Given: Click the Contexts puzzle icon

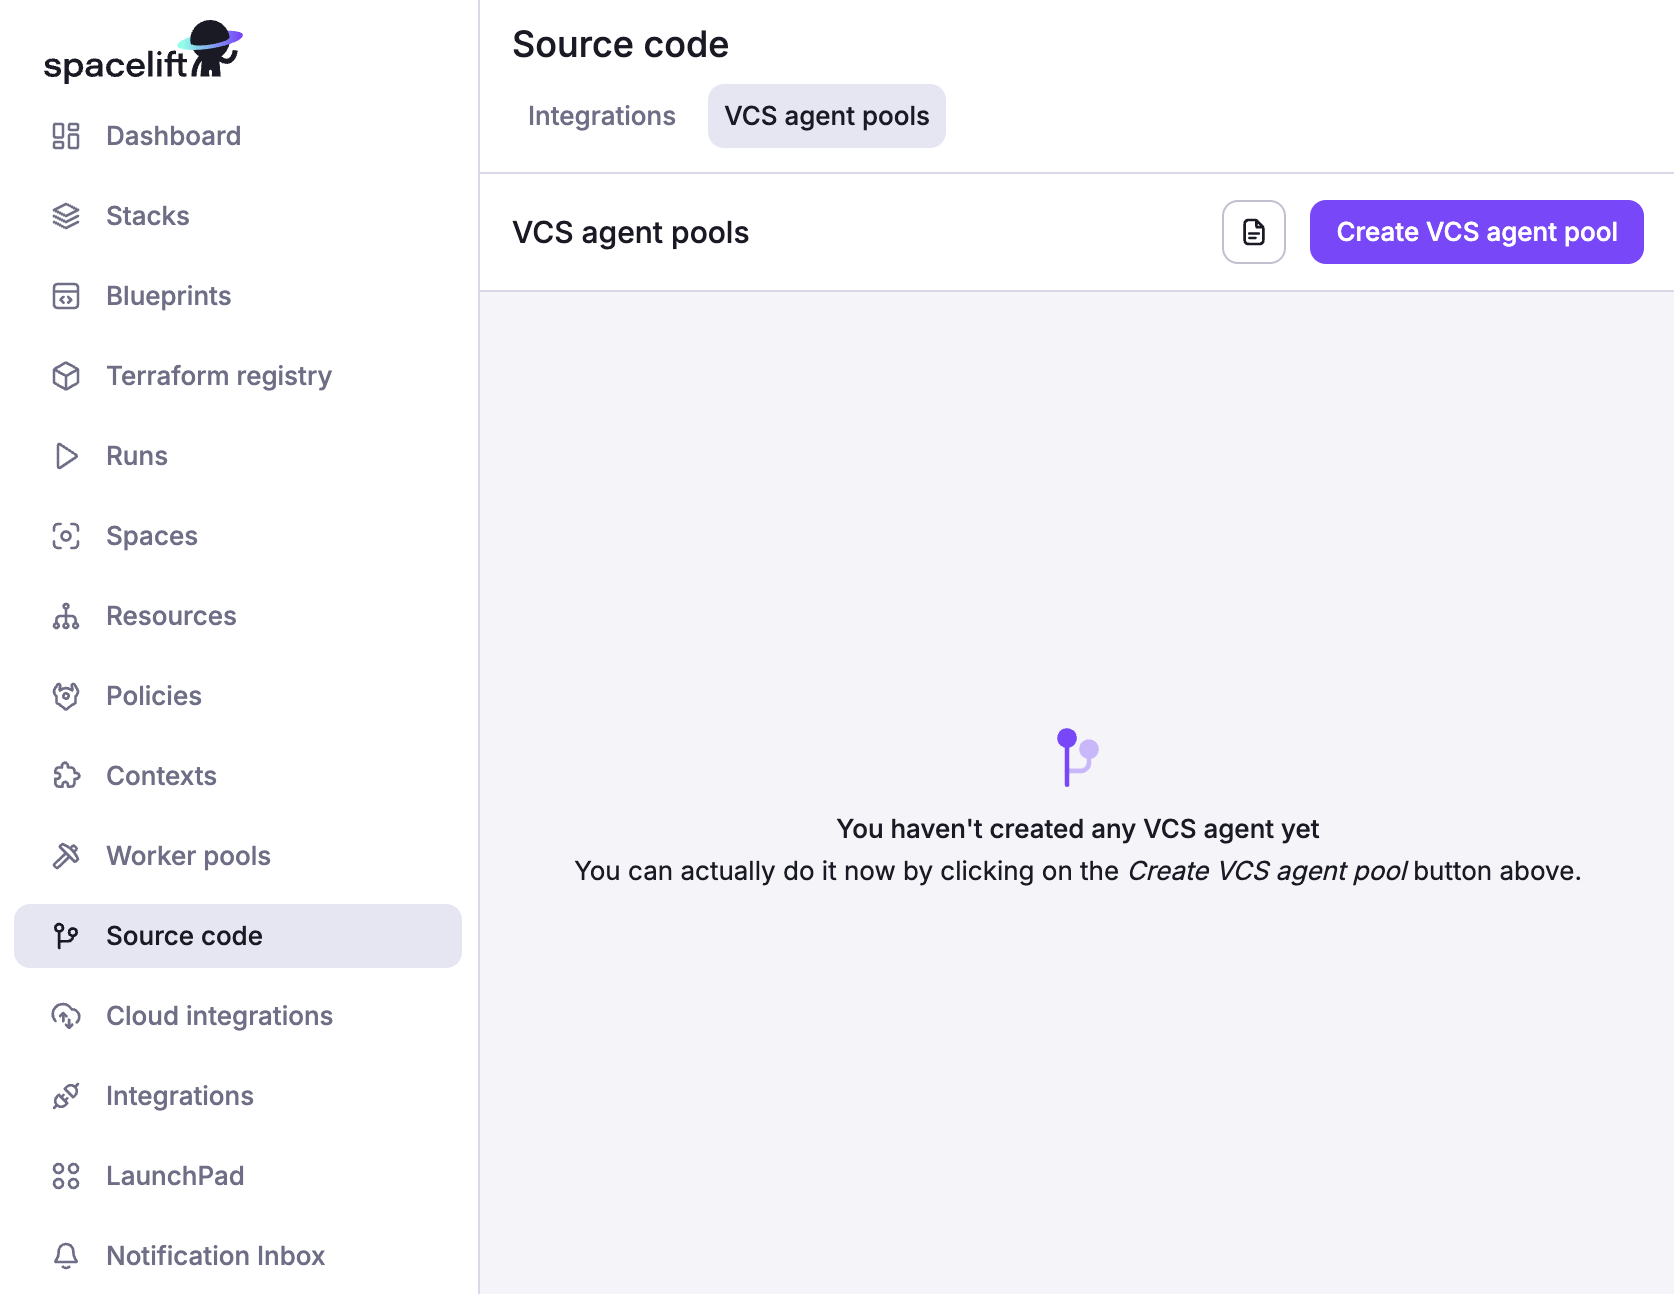Looking at the screenshot, I should [x=66, y=776].
